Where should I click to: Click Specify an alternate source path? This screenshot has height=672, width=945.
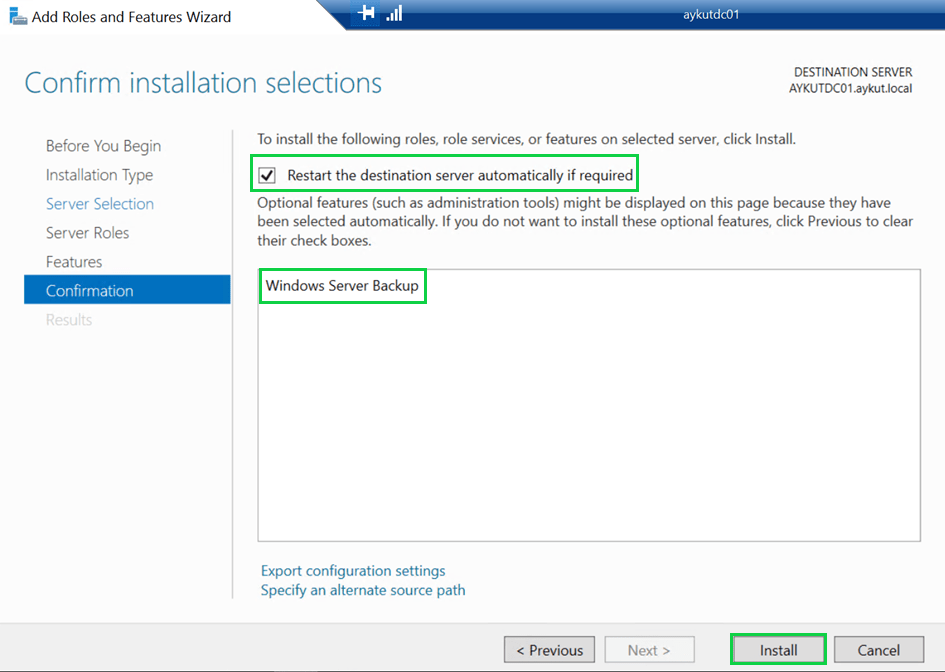(362, 590)
